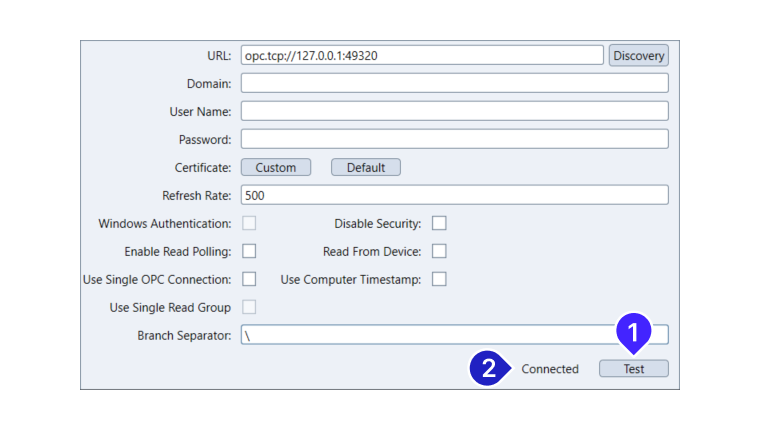
Task: Click the Connected status text
Action: click(x=550, y=369)
